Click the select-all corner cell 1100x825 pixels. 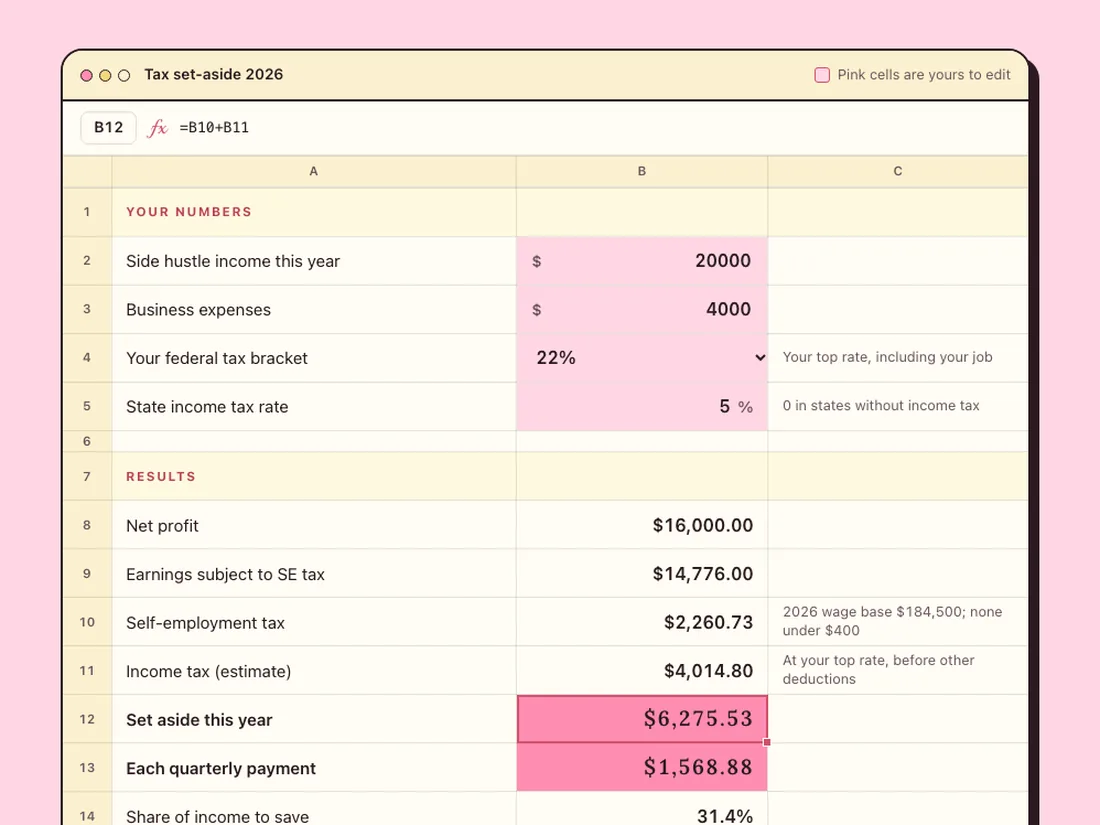tap(87, 171)
